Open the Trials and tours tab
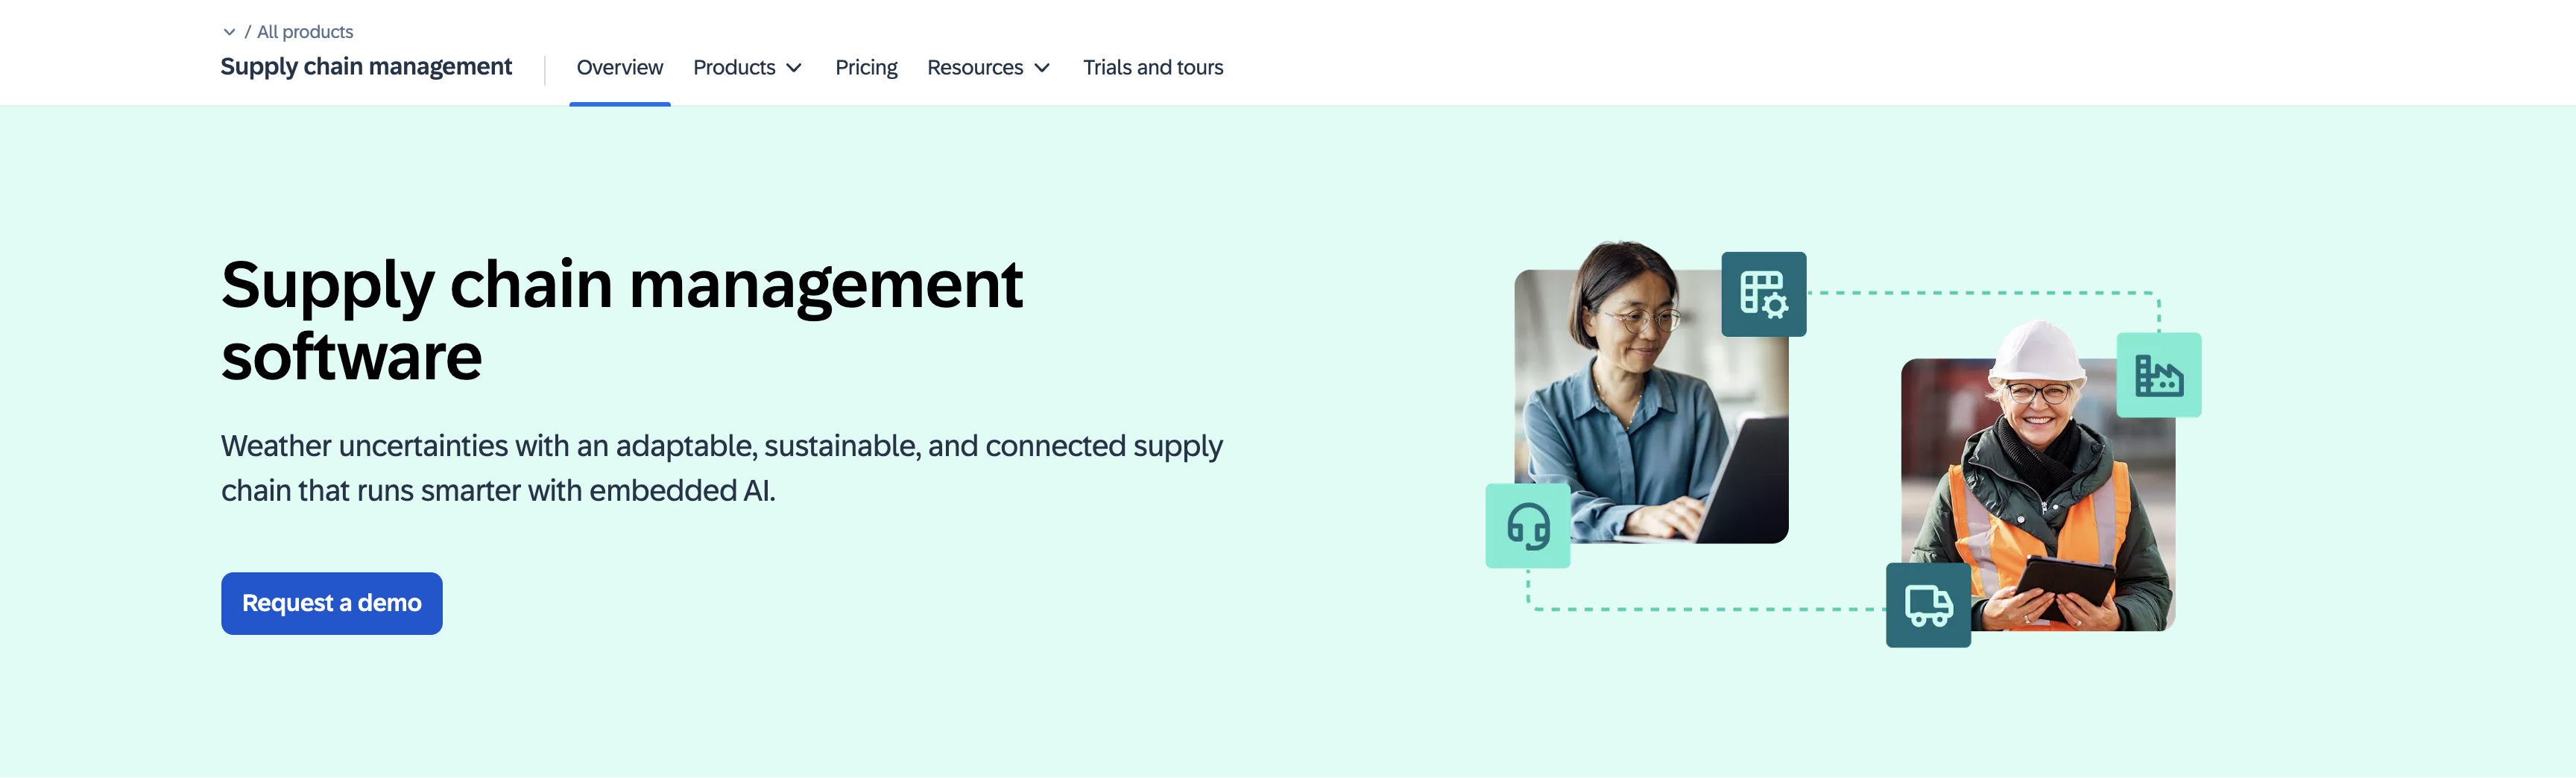2576x778 pixels. (1153, 67)
